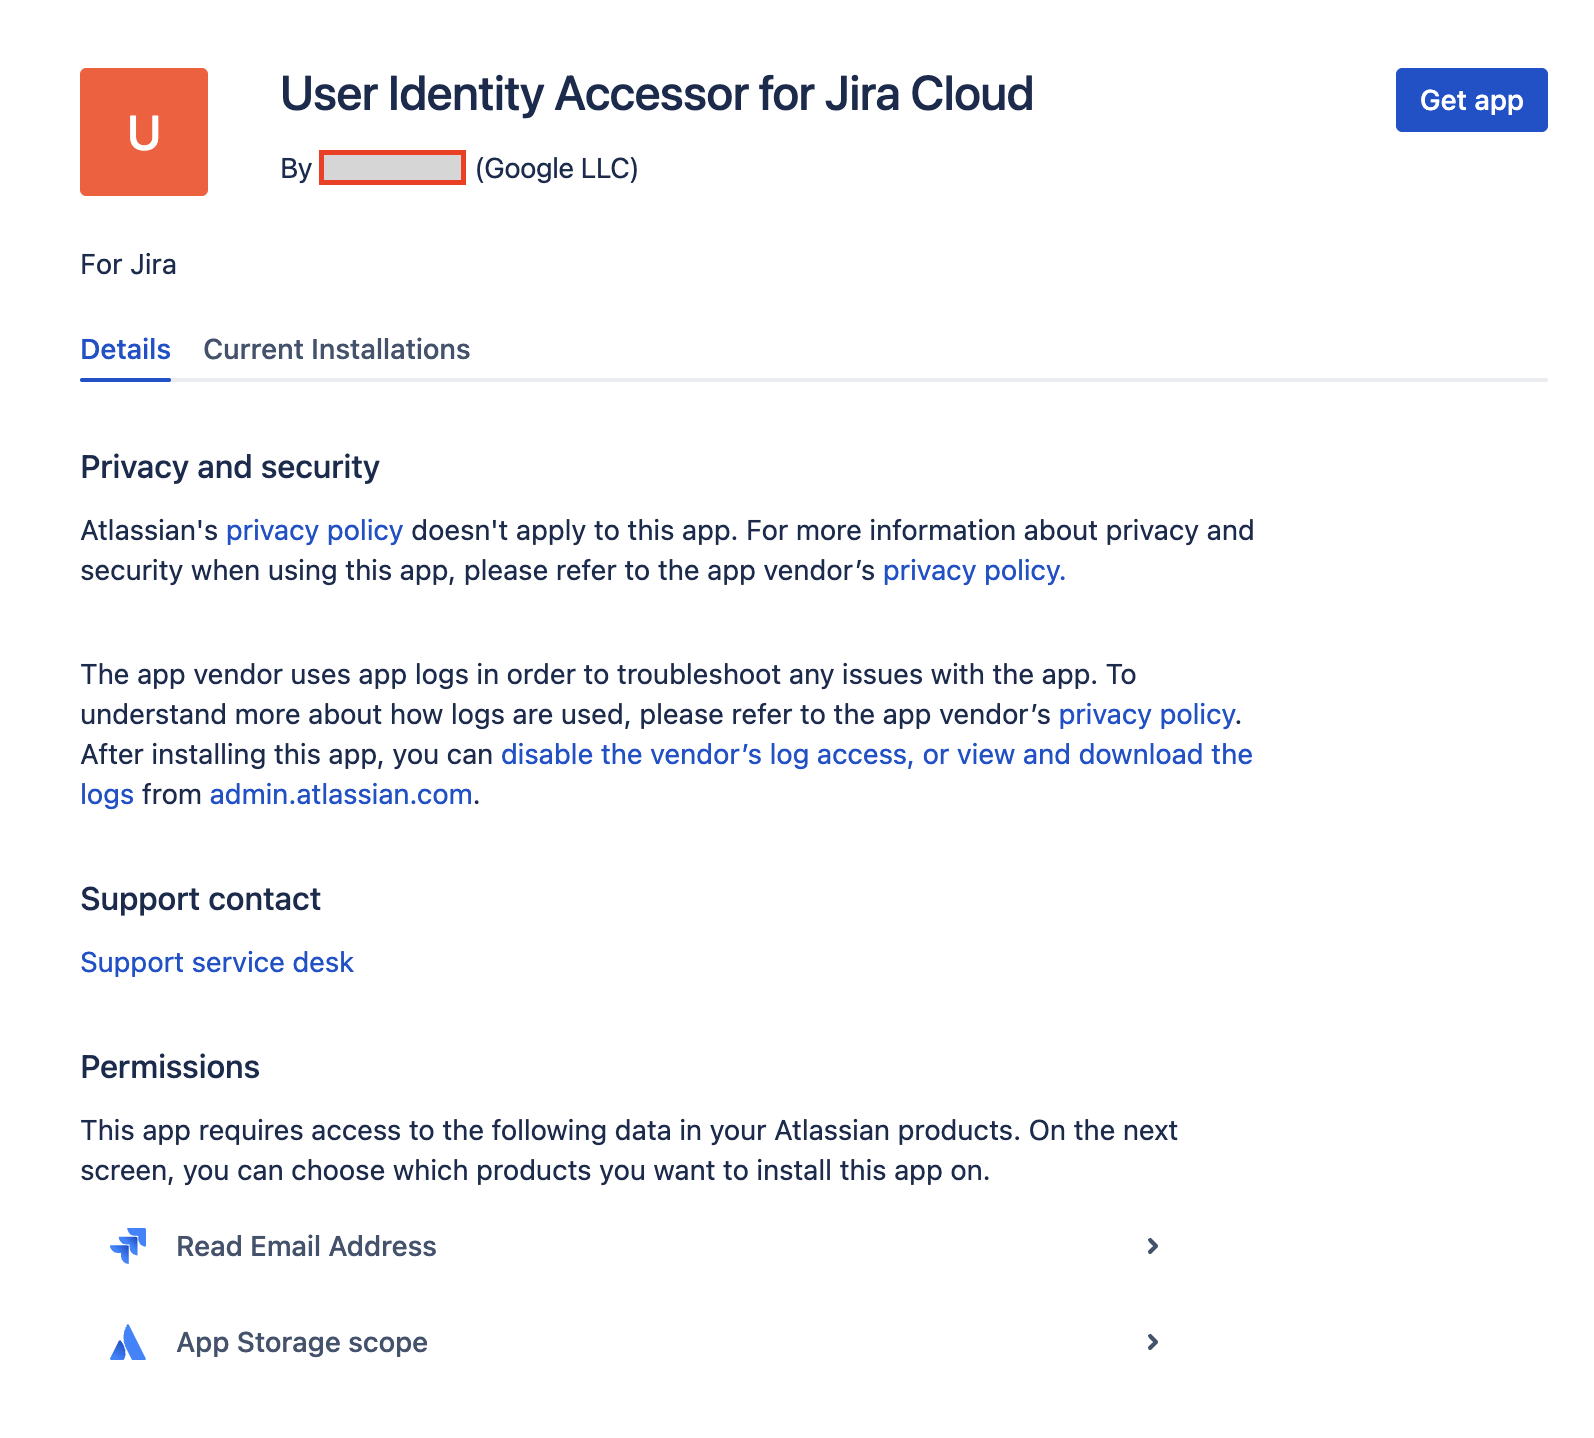Click the Permissions section heading

[170, 1067]
